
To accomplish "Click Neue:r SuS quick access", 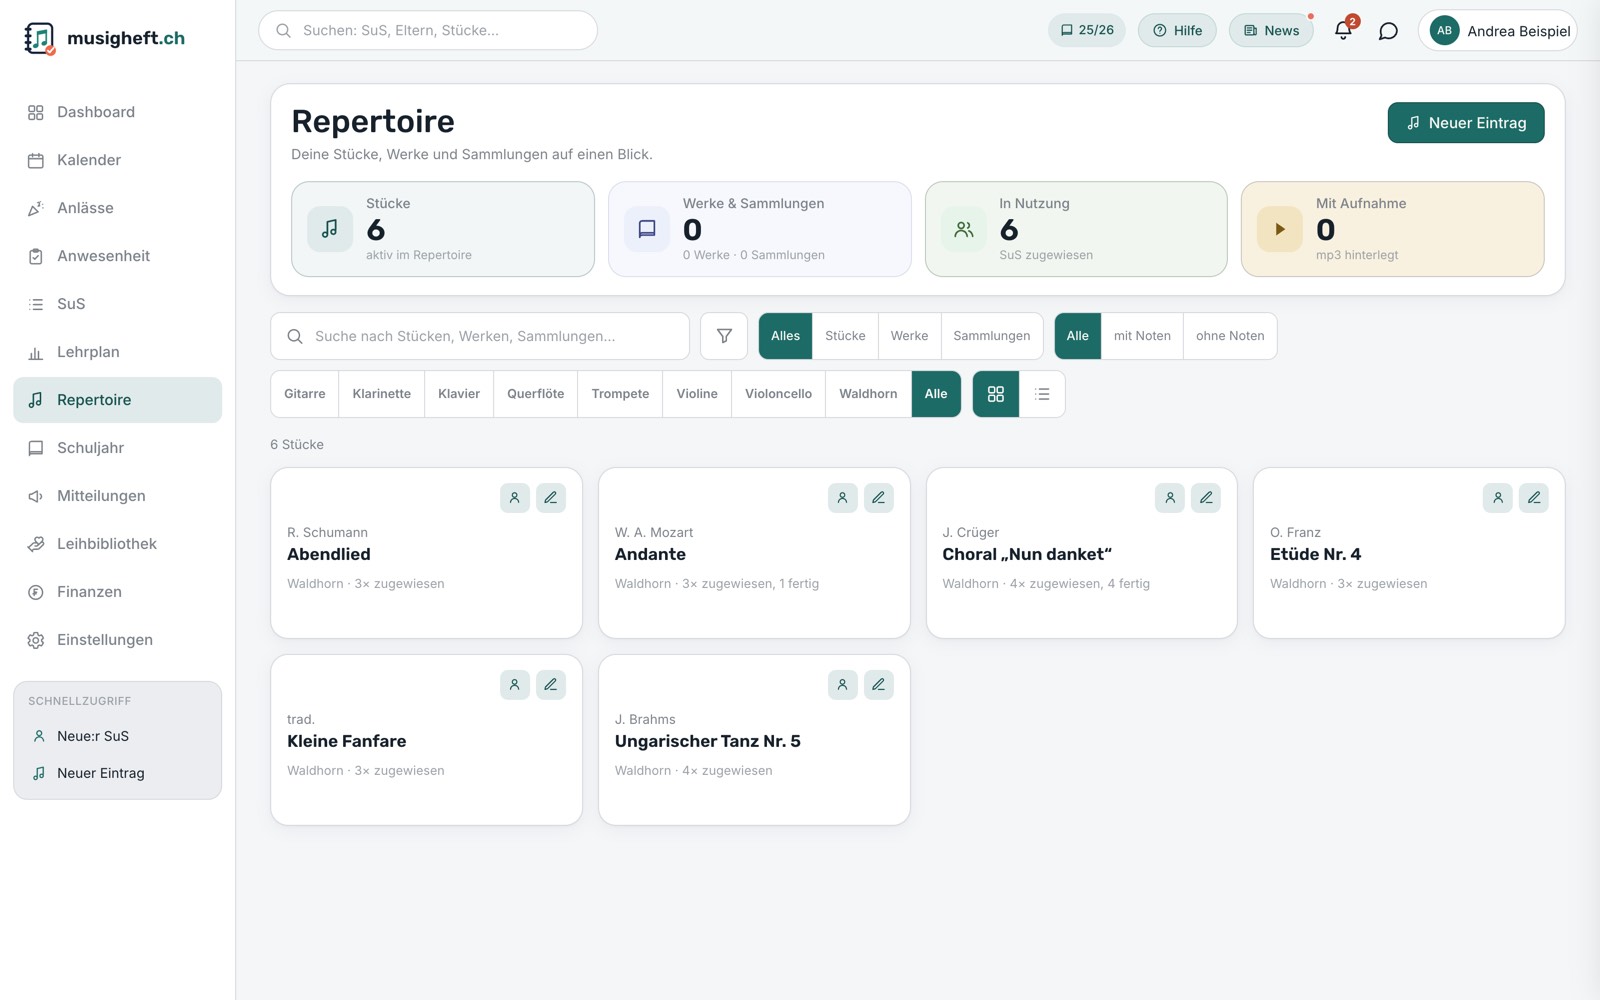I will (x=118, y=736).
